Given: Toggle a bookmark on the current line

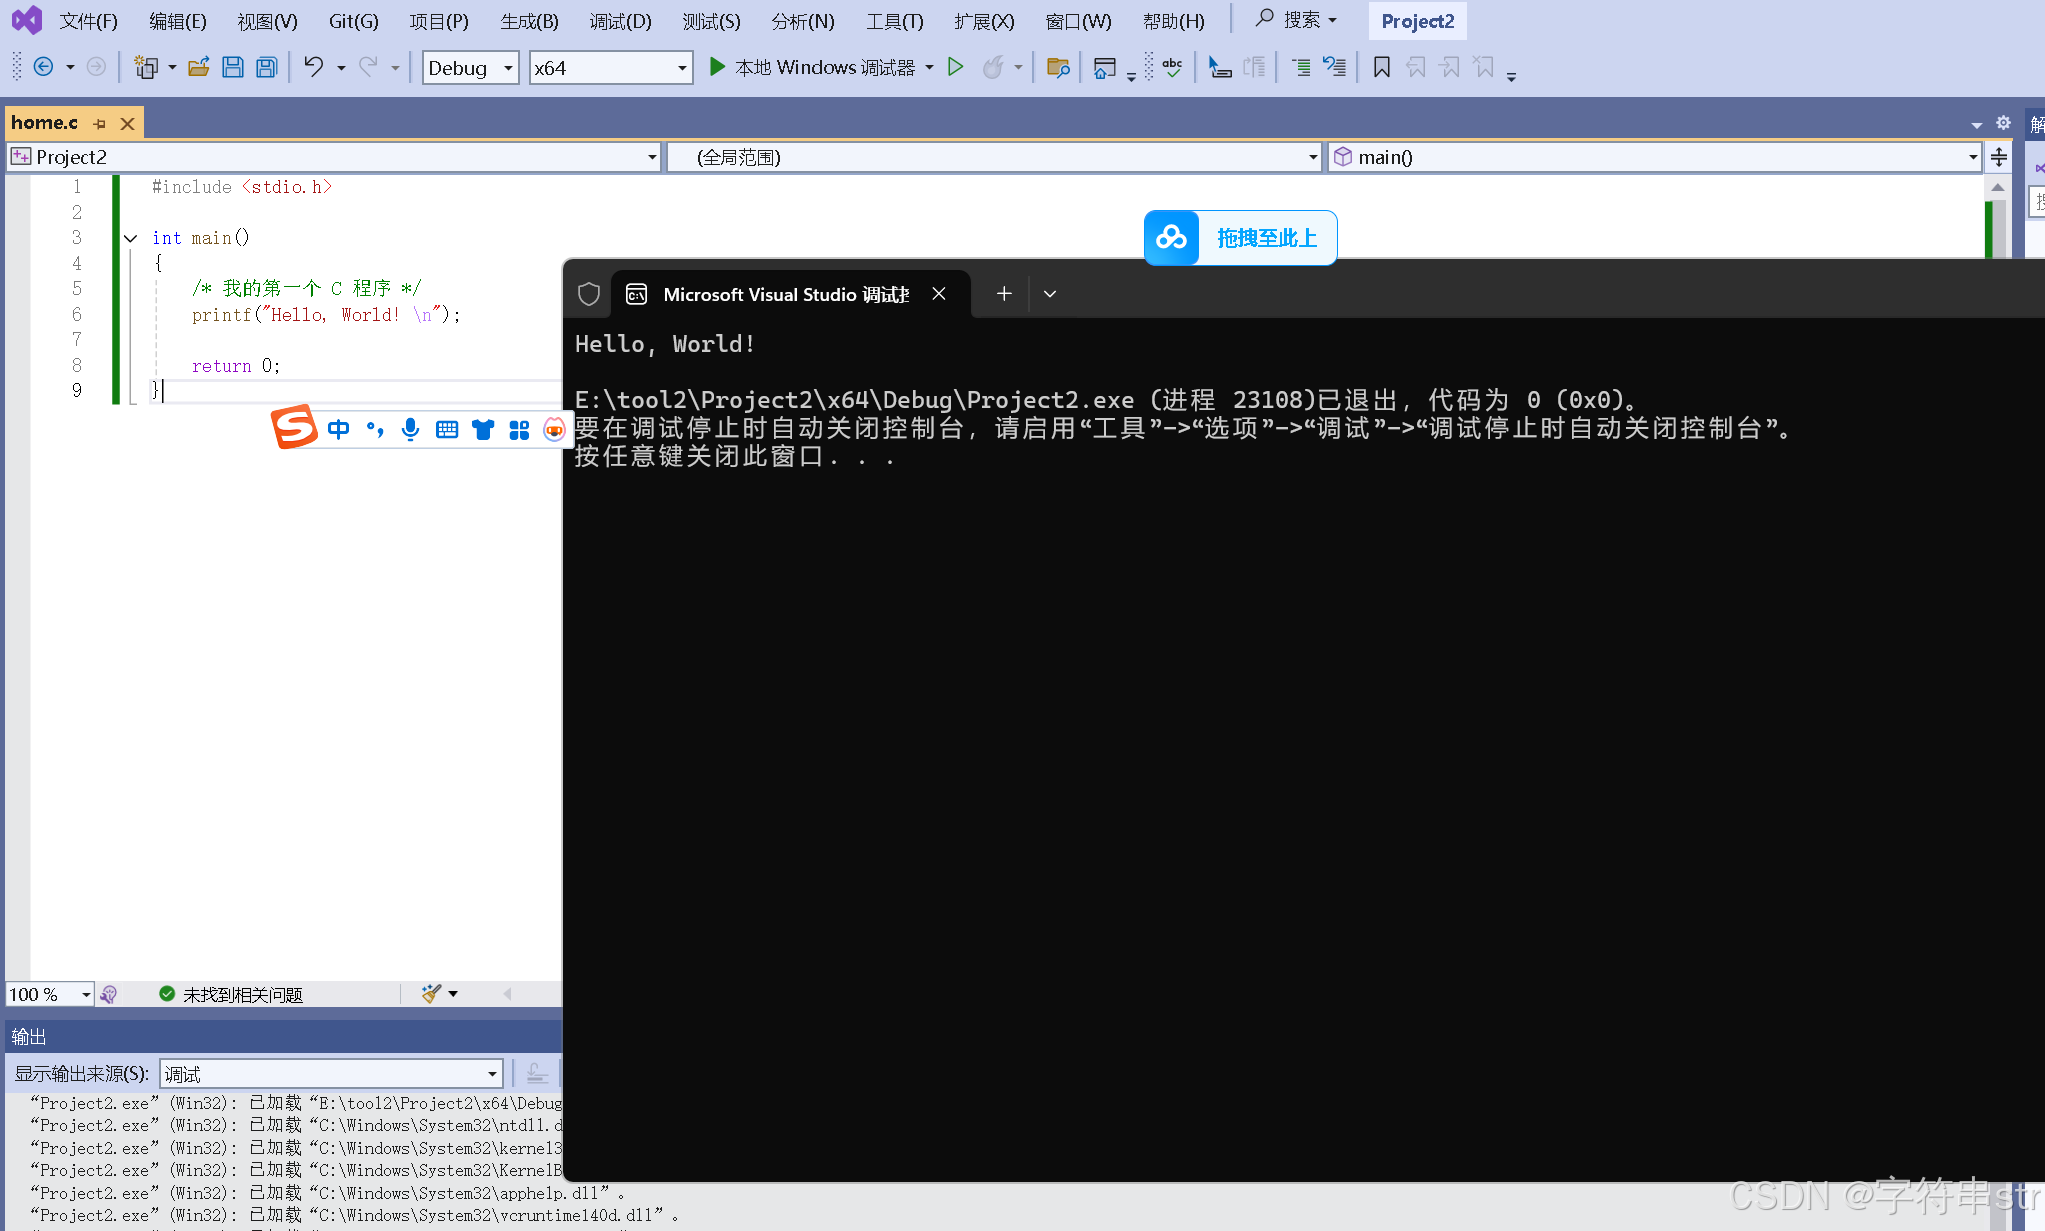Looking at the screenshot, I should click(x=1381, y=67).
